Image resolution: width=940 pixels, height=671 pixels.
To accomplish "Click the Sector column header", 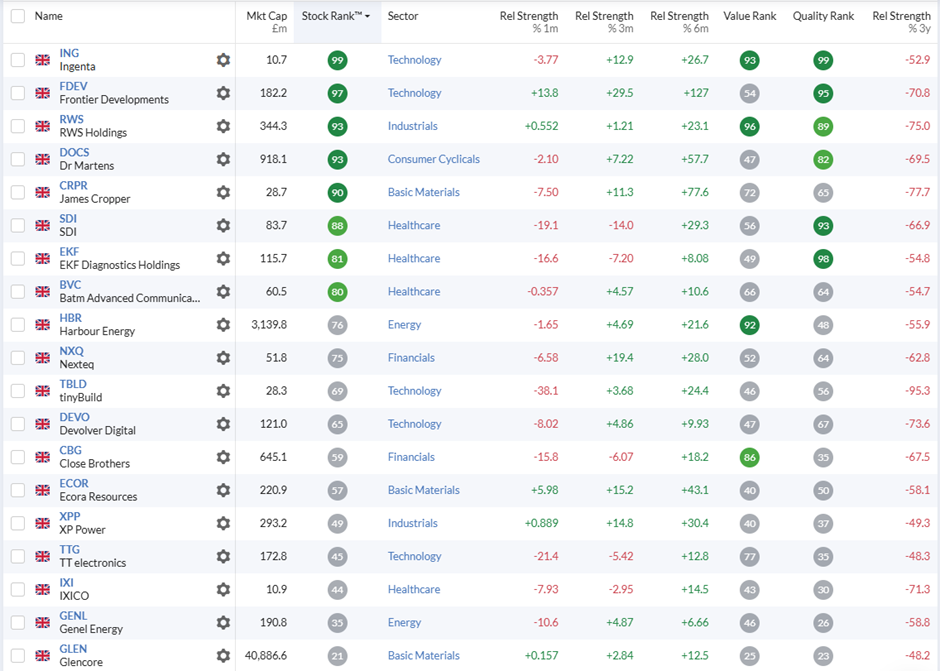I will 403,16.
